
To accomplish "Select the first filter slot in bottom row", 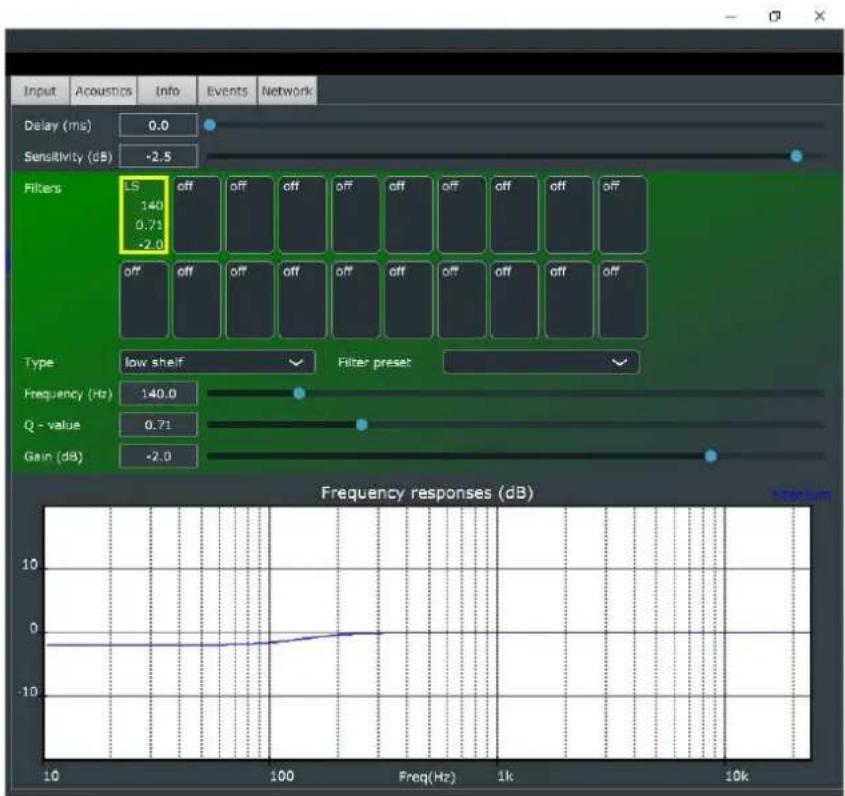I will click(144, 300).
